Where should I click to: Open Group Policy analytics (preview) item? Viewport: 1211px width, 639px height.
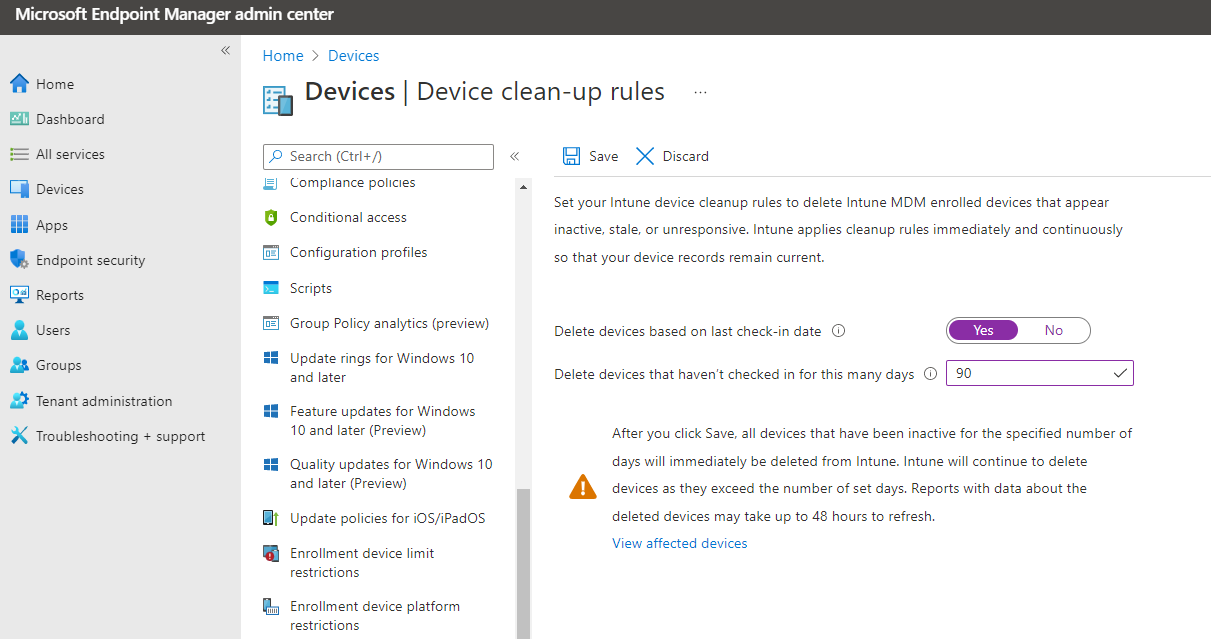[388, 323]
